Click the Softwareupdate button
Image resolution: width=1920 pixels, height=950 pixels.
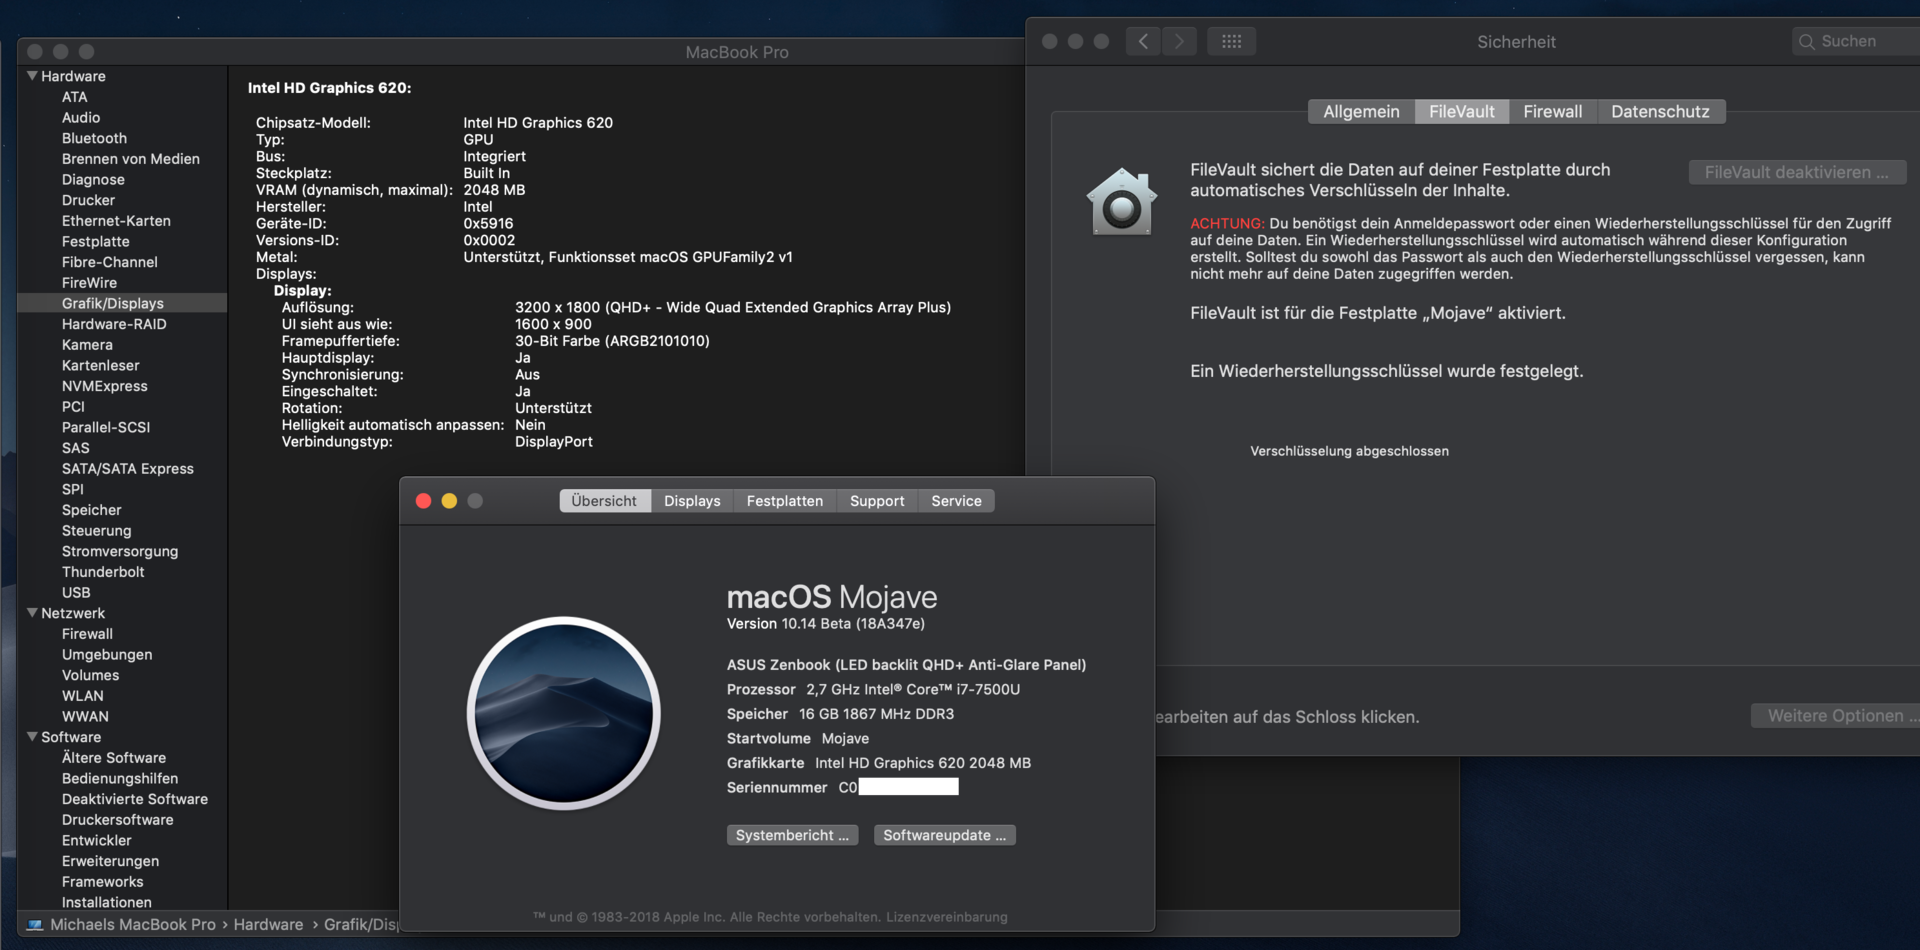tap(945, 835)
